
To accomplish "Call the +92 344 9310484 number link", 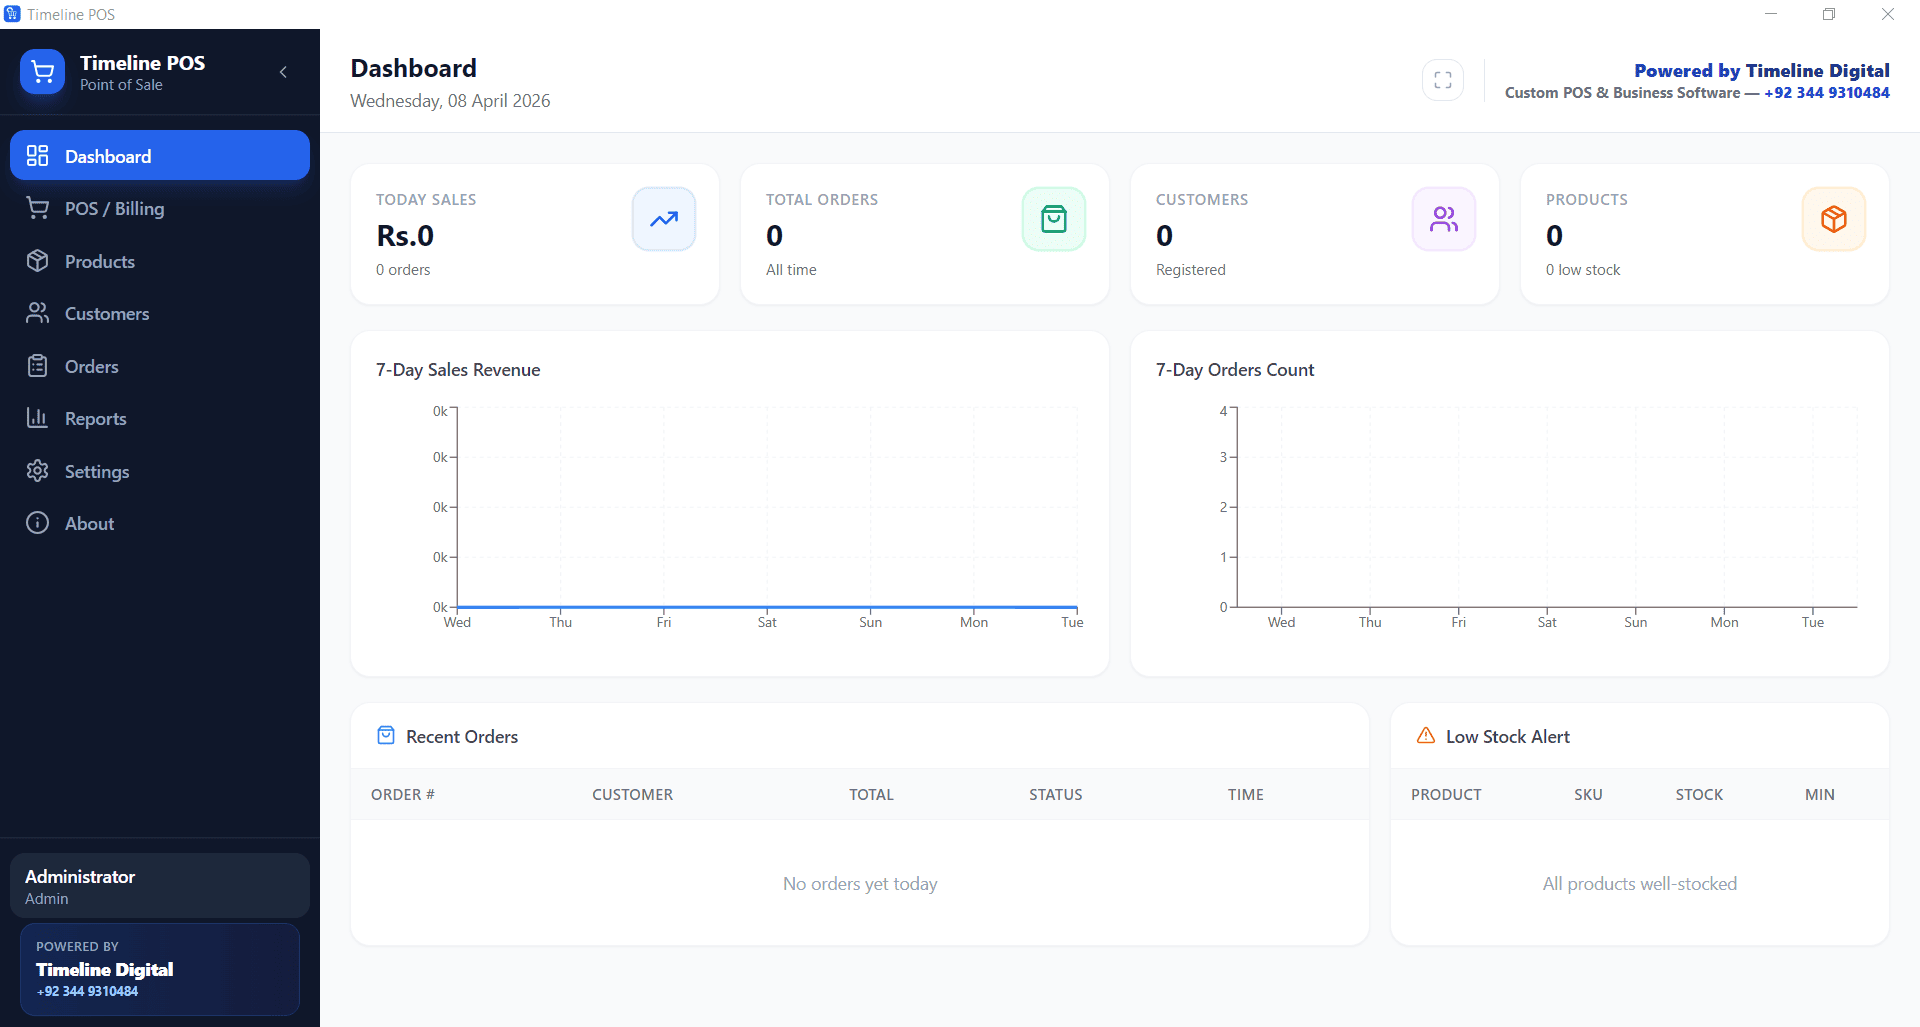I will click(1826, 92).
